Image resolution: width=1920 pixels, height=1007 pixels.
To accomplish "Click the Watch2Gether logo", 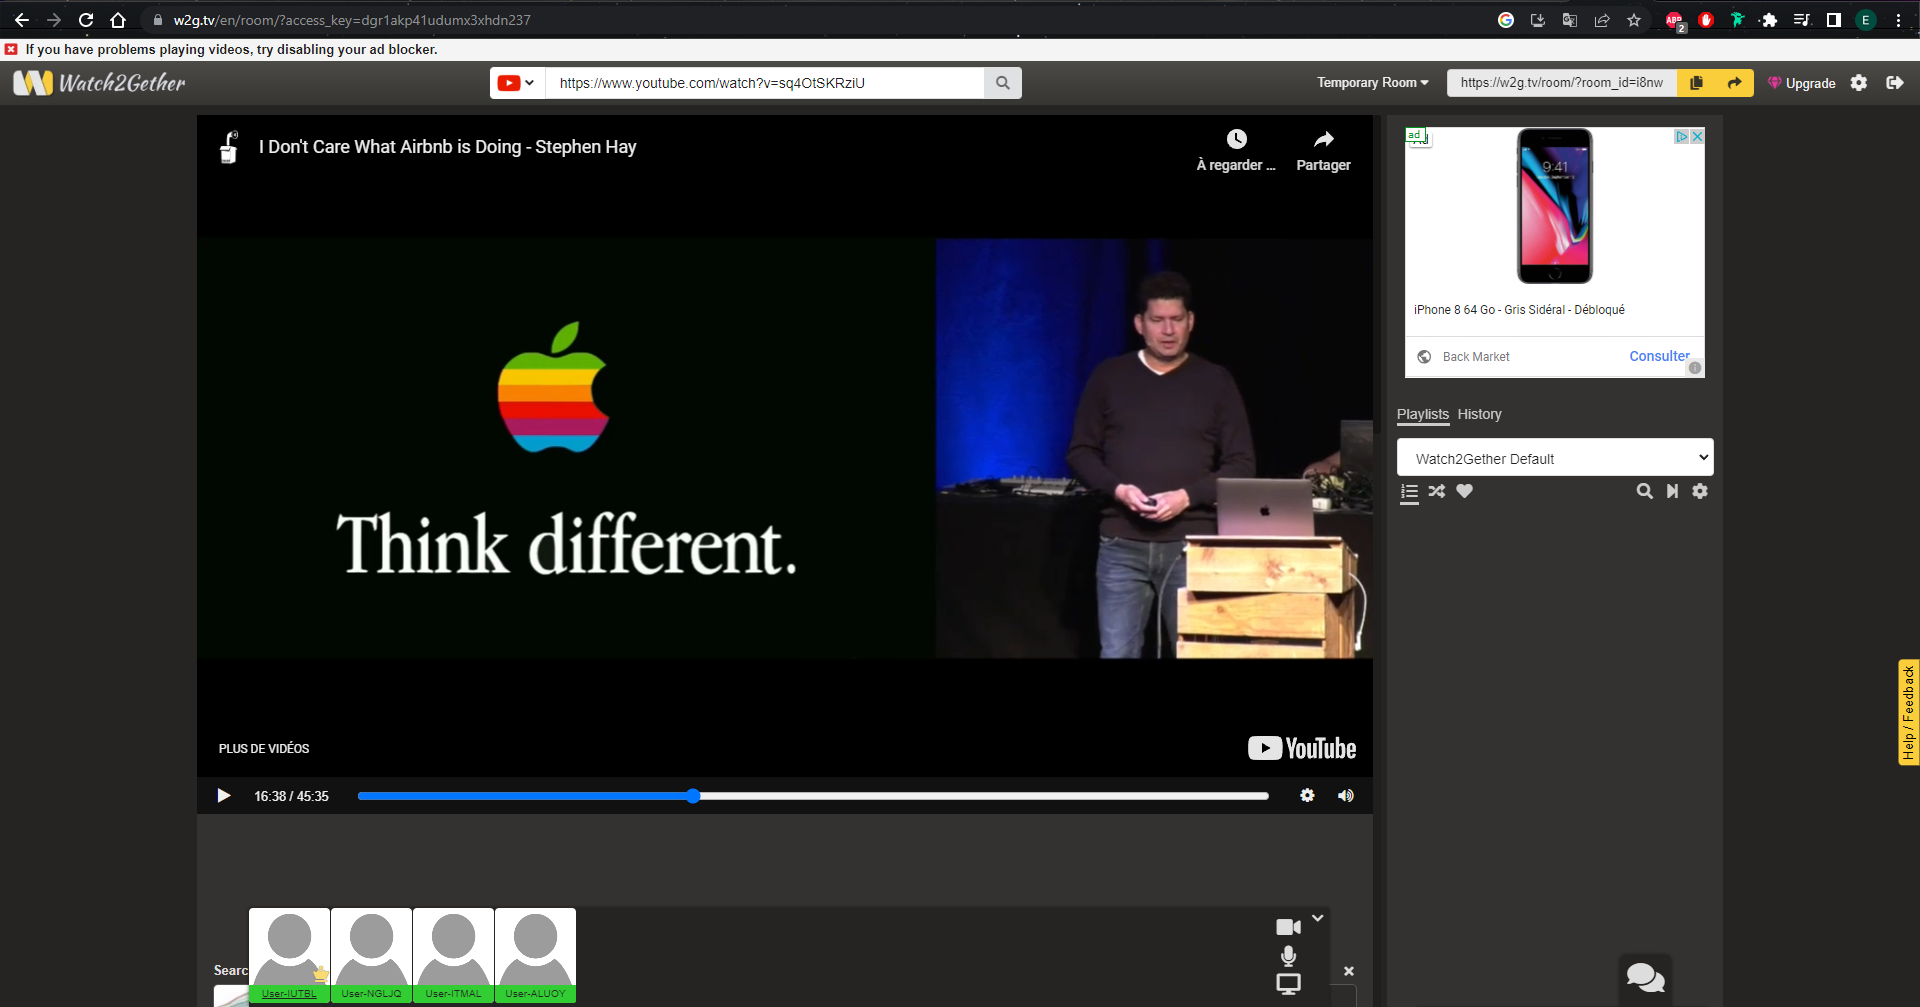I will [99, 83].
